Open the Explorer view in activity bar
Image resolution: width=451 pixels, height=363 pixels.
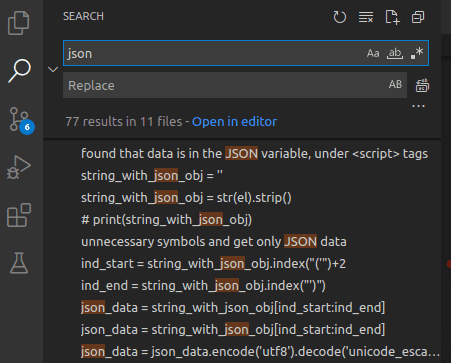(18, 23)
